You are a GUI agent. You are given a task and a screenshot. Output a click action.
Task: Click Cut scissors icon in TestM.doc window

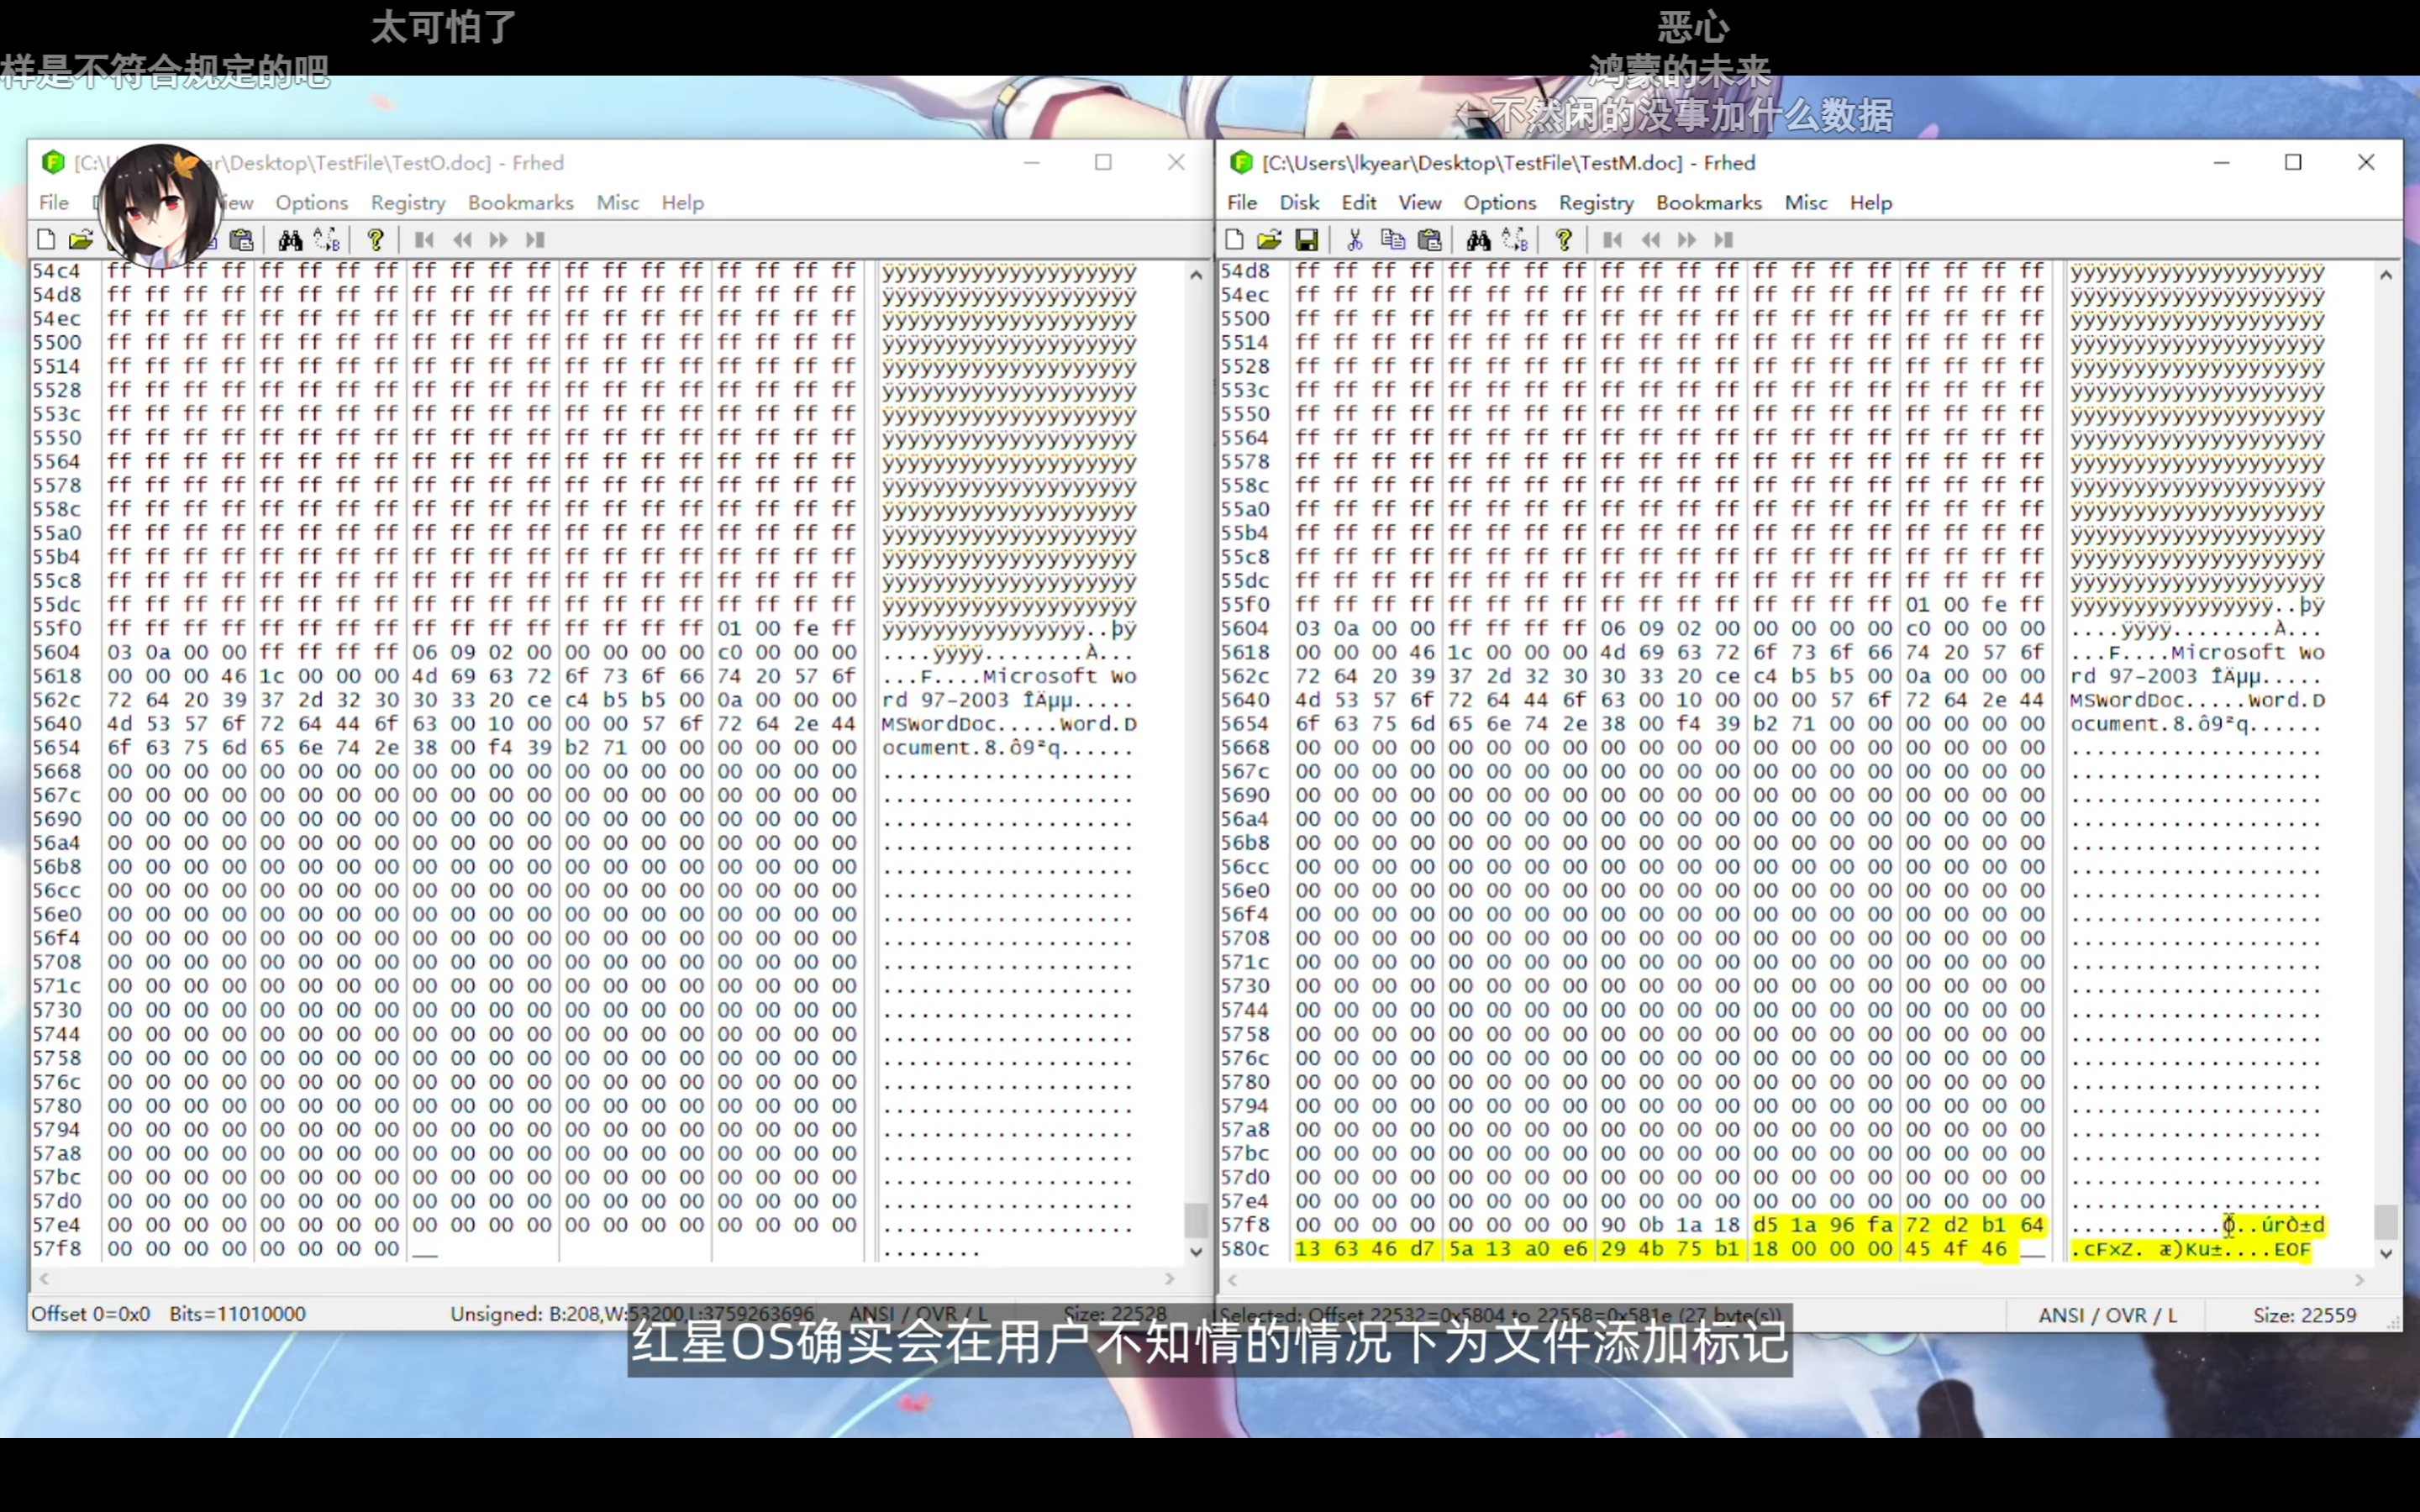1354,240
